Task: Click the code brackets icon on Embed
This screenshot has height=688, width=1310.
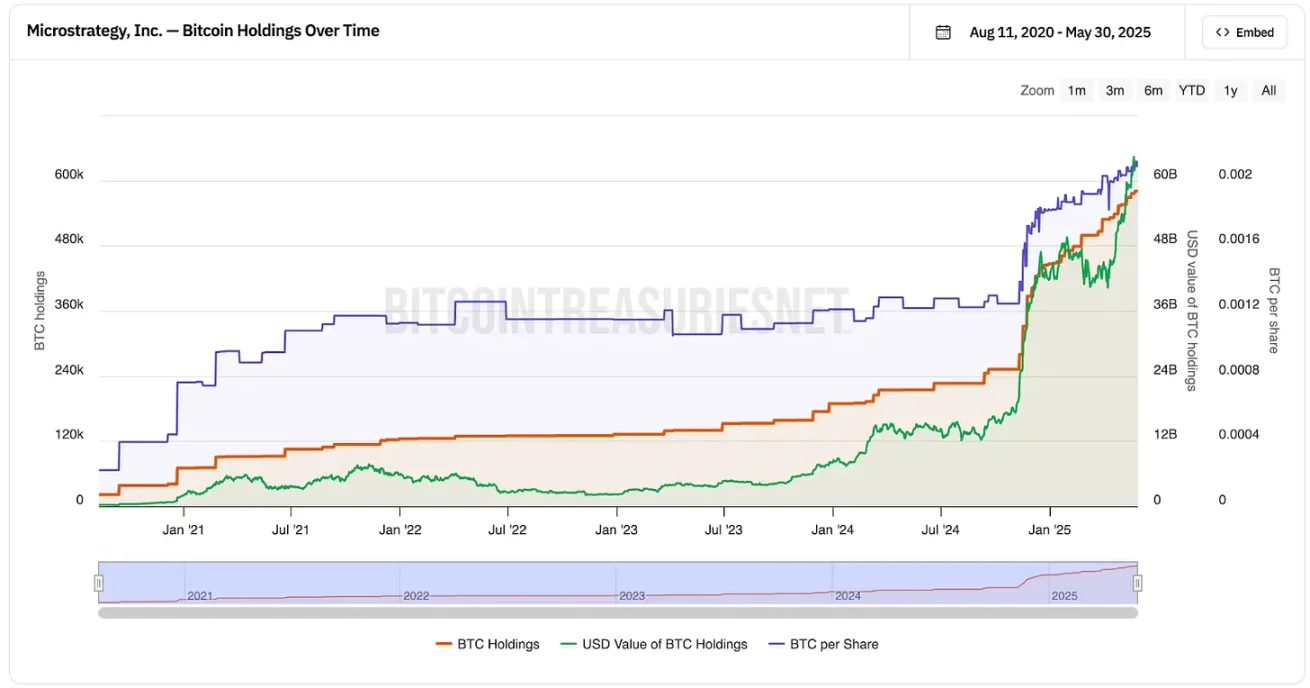Action: pos(1222,32)
